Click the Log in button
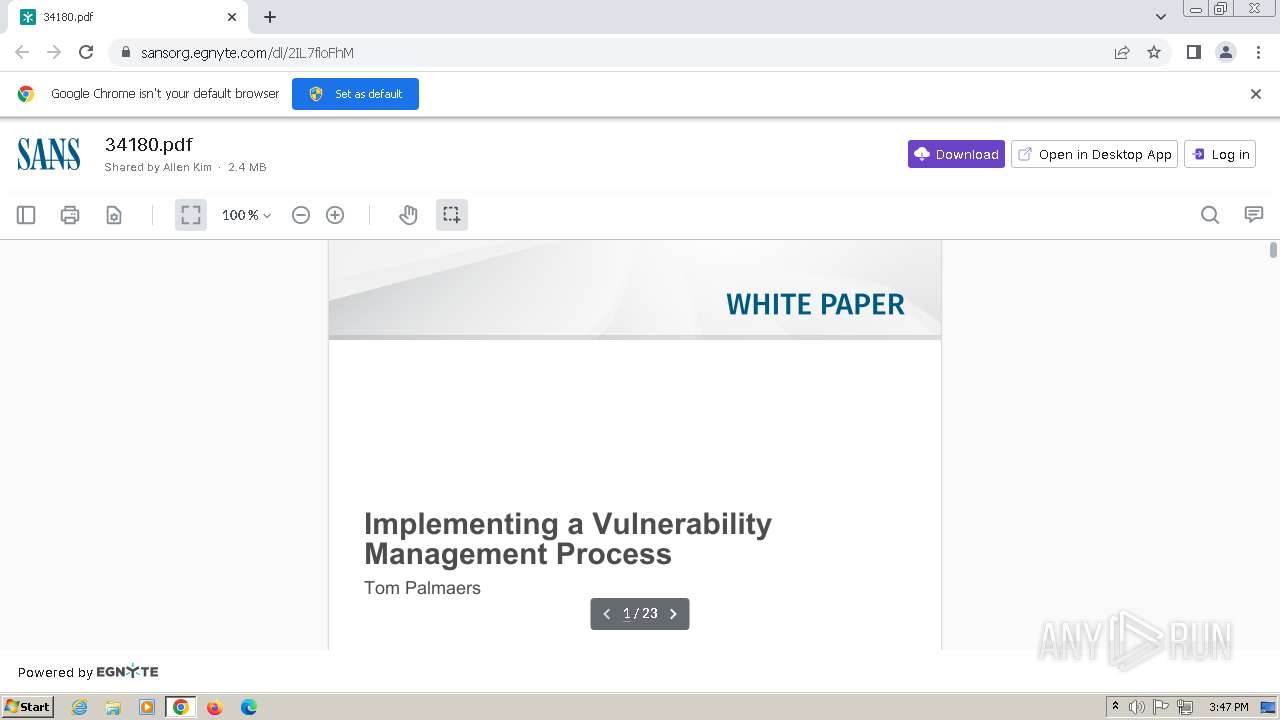 [x=1220, y=154]
